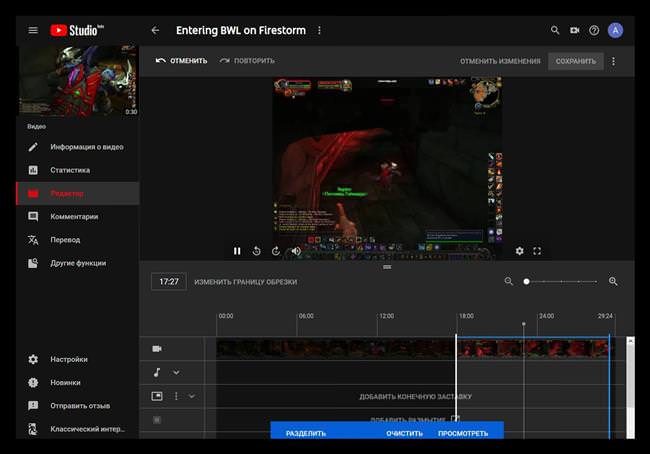Image resolution: width=650 pixels, height=454 pixels.
Task: Click Очистить in the blue bar
Action: point(405,433)
